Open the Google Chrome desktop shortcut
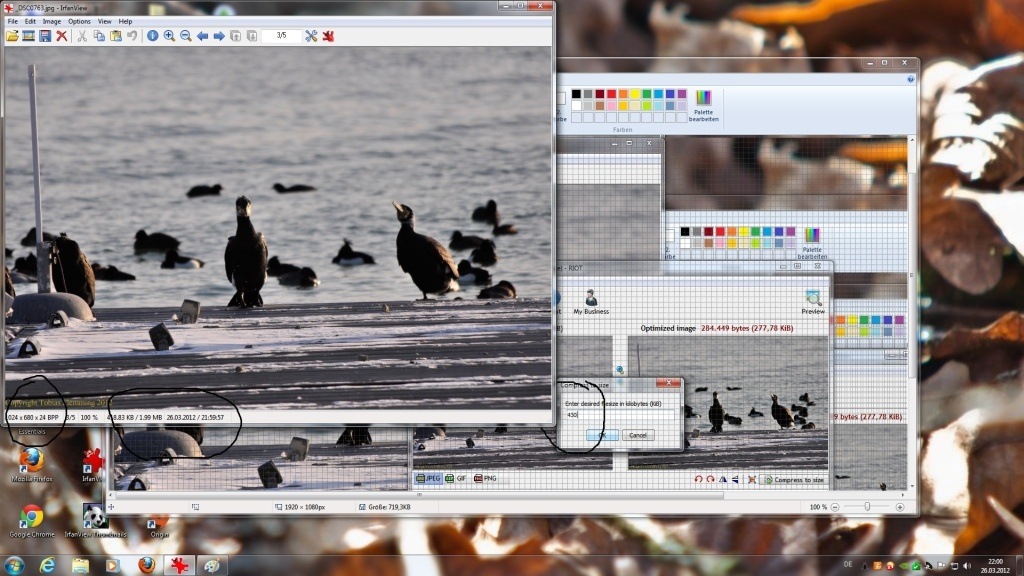The width and height of the screenshot is (1024, 576). click(x=31, y=520)
